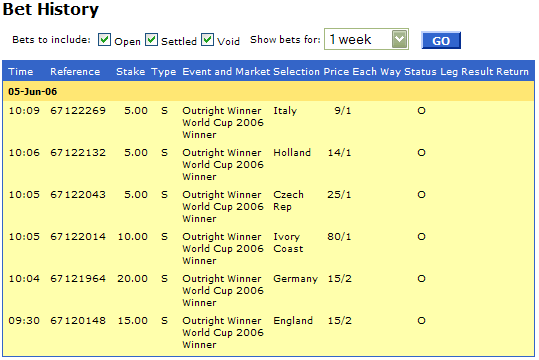Select bet reference 67122132
This screenshot has width=539, height=360.
(x=78, y=153)
